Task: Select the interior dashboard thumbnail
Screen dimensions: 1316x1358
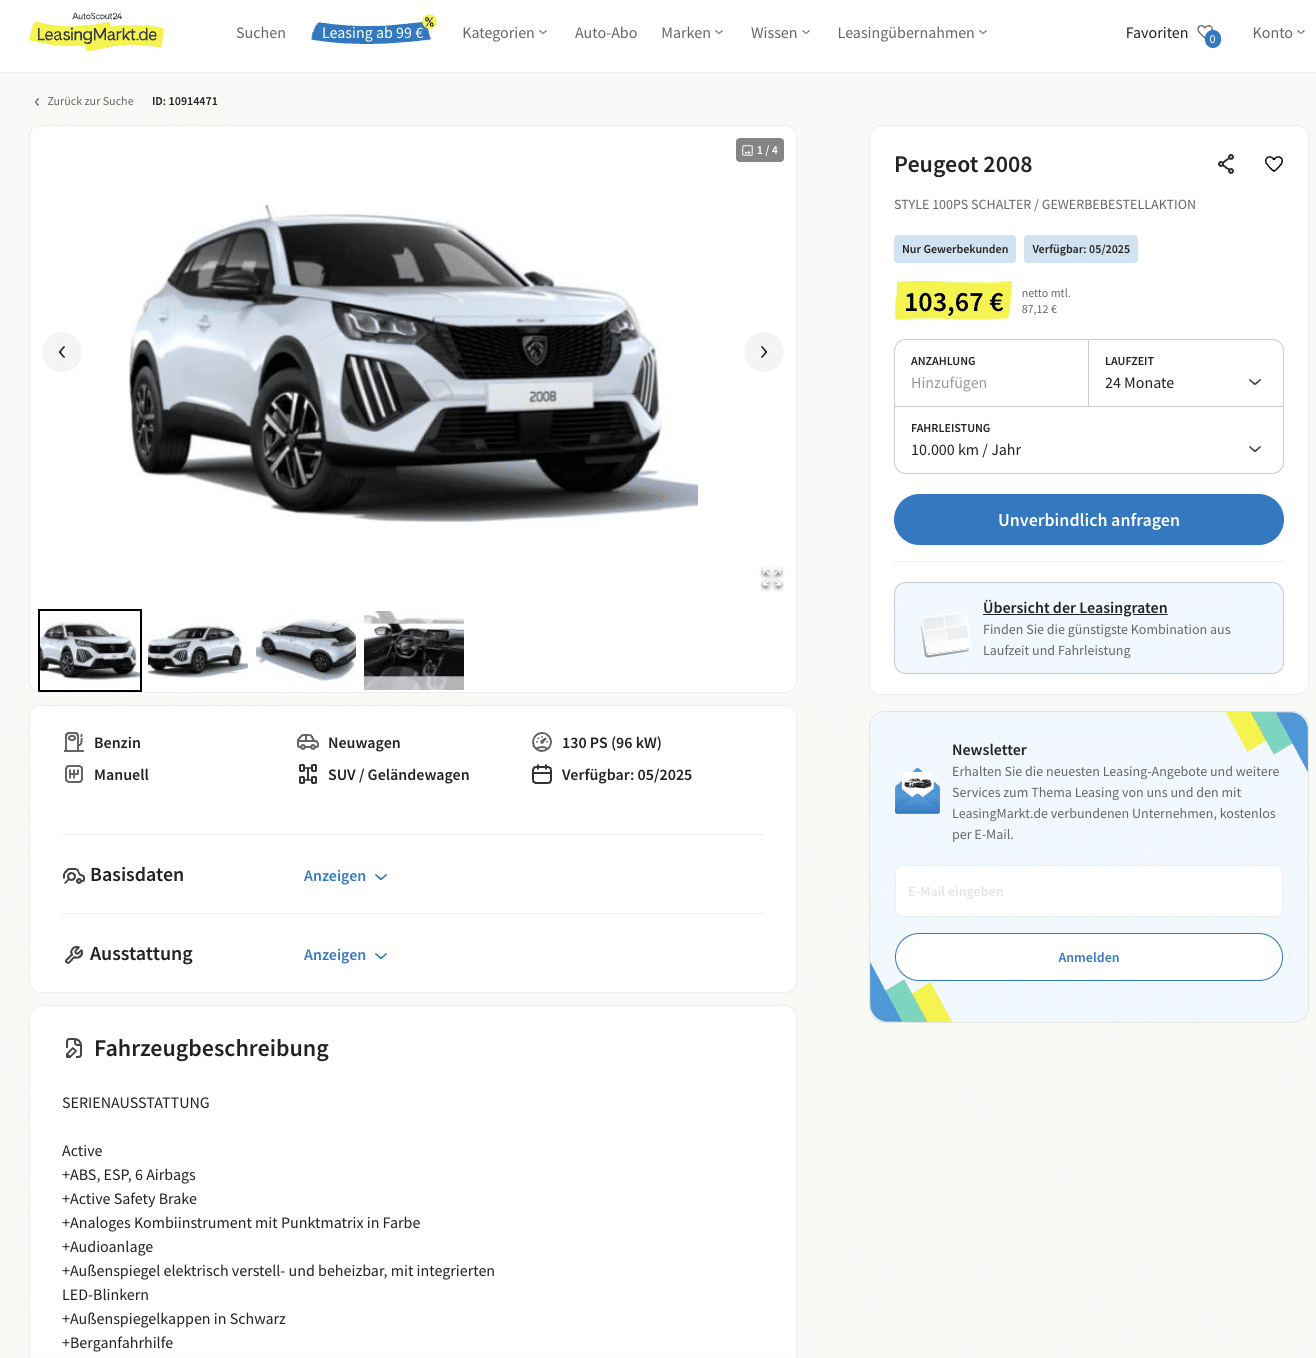Action: point(414,650)
